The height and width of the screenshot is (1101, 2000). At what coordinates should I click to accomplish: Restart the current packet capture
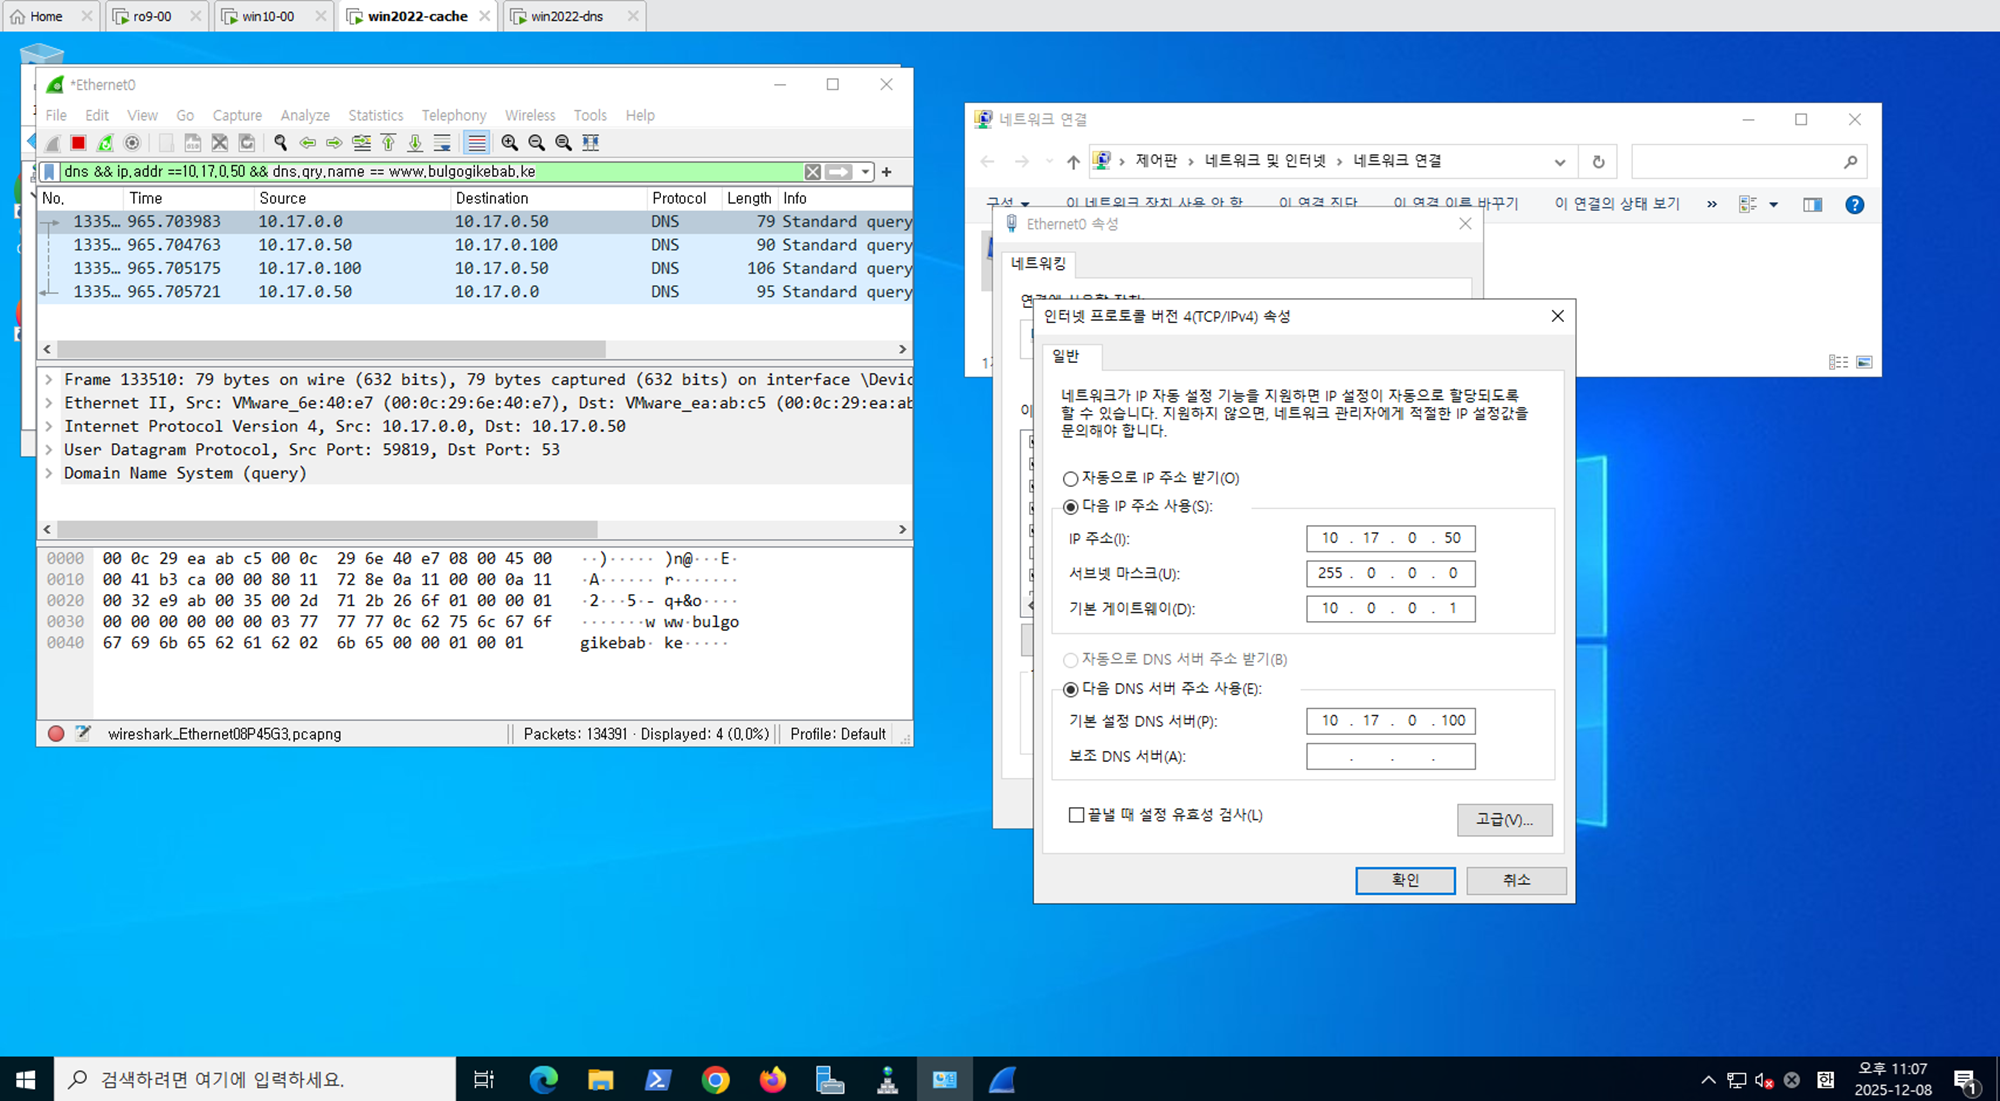click(105, 143)
